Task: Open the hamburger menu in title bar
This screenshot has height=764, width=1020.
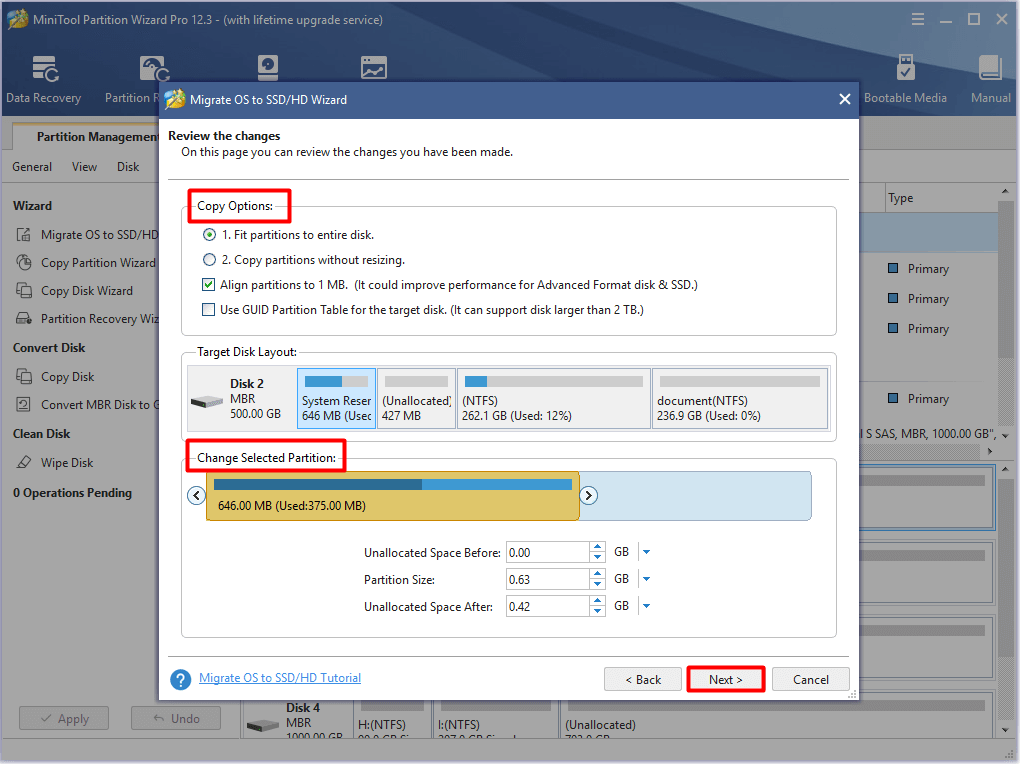Action: point(918,20)
